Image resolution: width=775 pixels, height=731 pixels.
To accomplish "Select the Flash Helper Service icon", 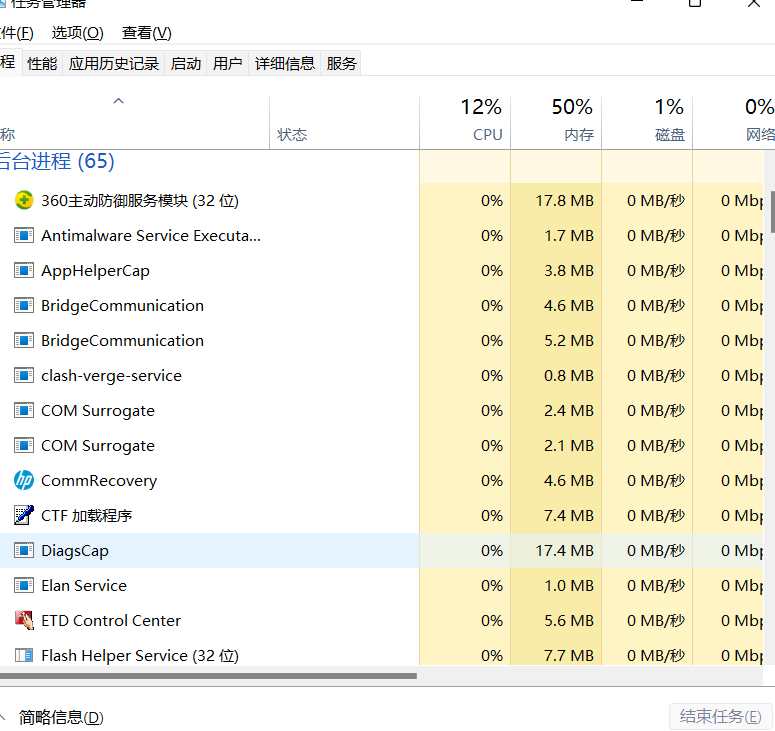I will (24, 656).
